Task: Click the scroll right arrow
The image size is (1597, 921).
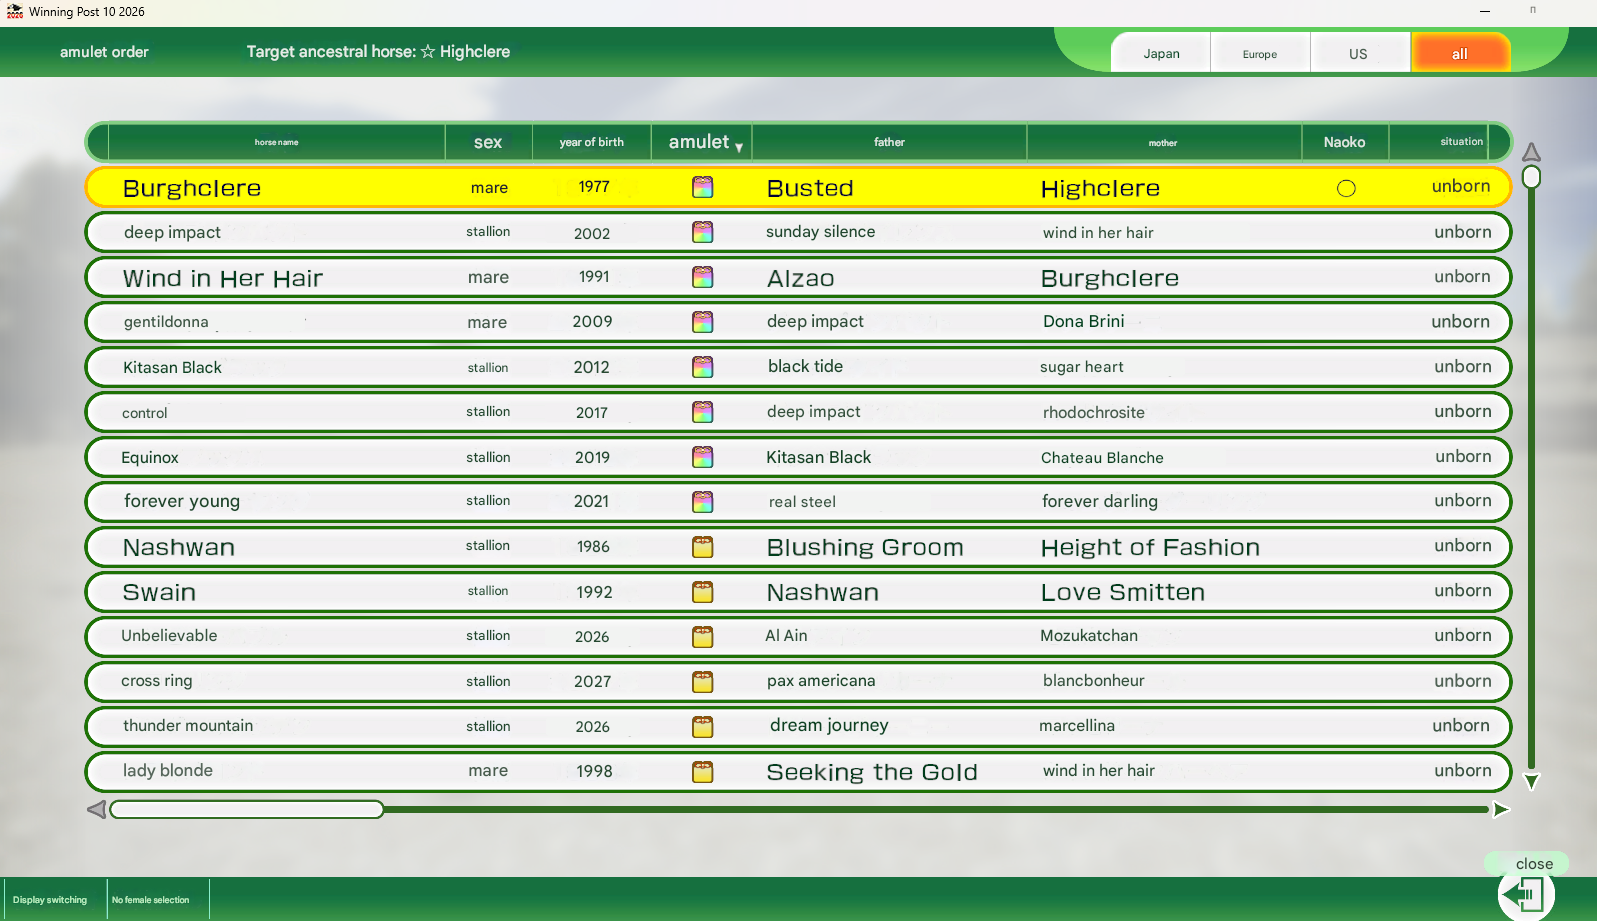Action: coord(1501,809)
